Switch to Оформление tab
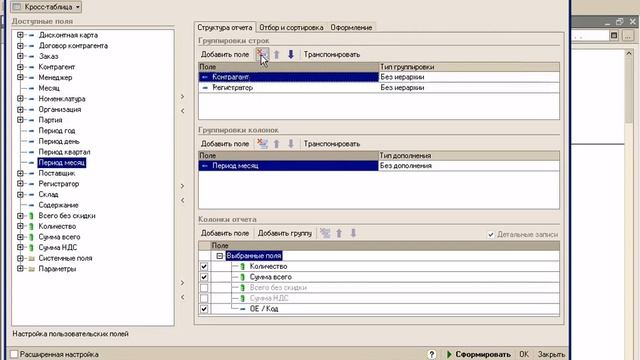This screenshot has height=360, width=640. [x=351, y=27]
